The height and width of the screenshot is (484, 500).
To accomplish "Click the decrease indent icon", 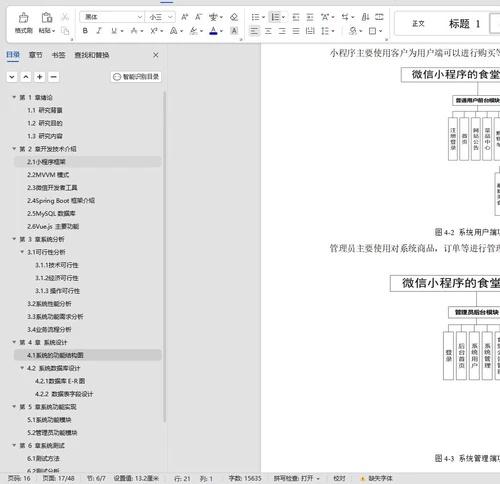I will click(296, 17).
